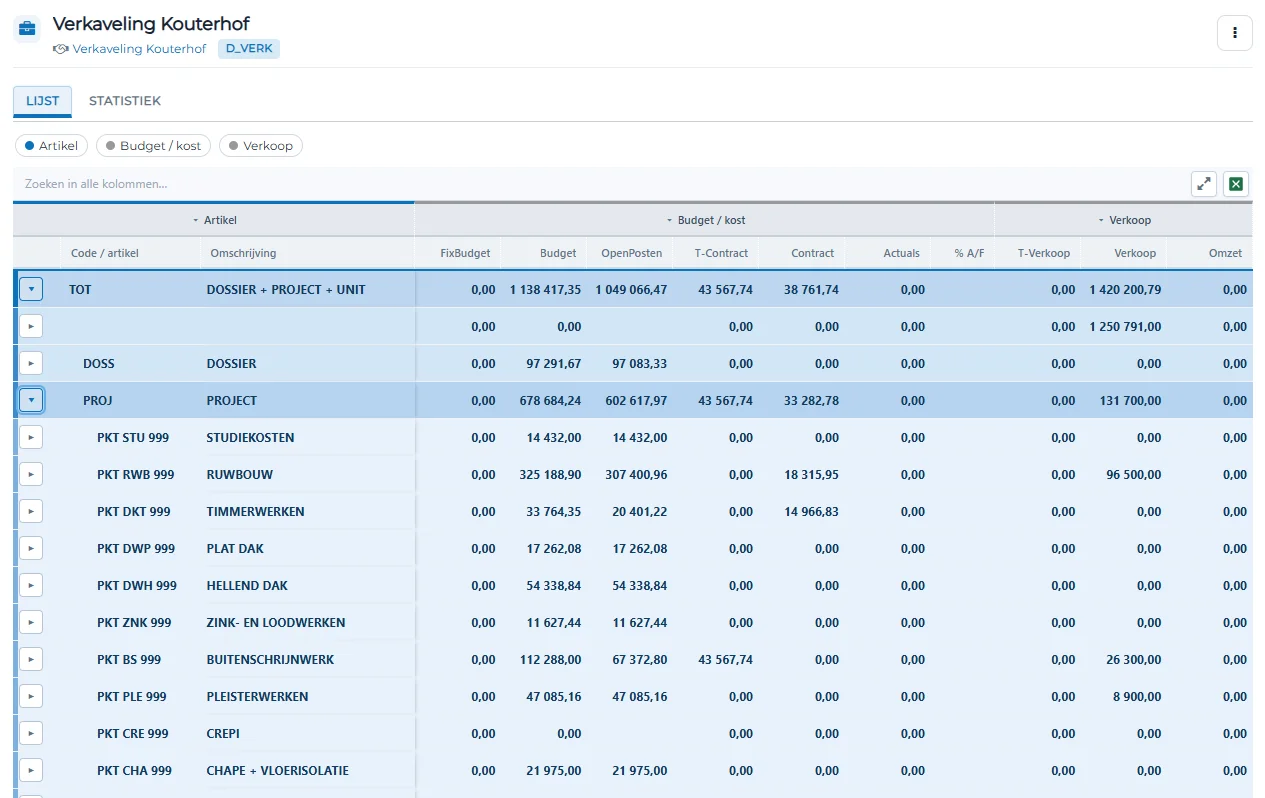The width and height of the screenshot is (1265, 798).
Task: Sort by the Code / artikel column
Action: pyautogui.click(x=130, y=254)
